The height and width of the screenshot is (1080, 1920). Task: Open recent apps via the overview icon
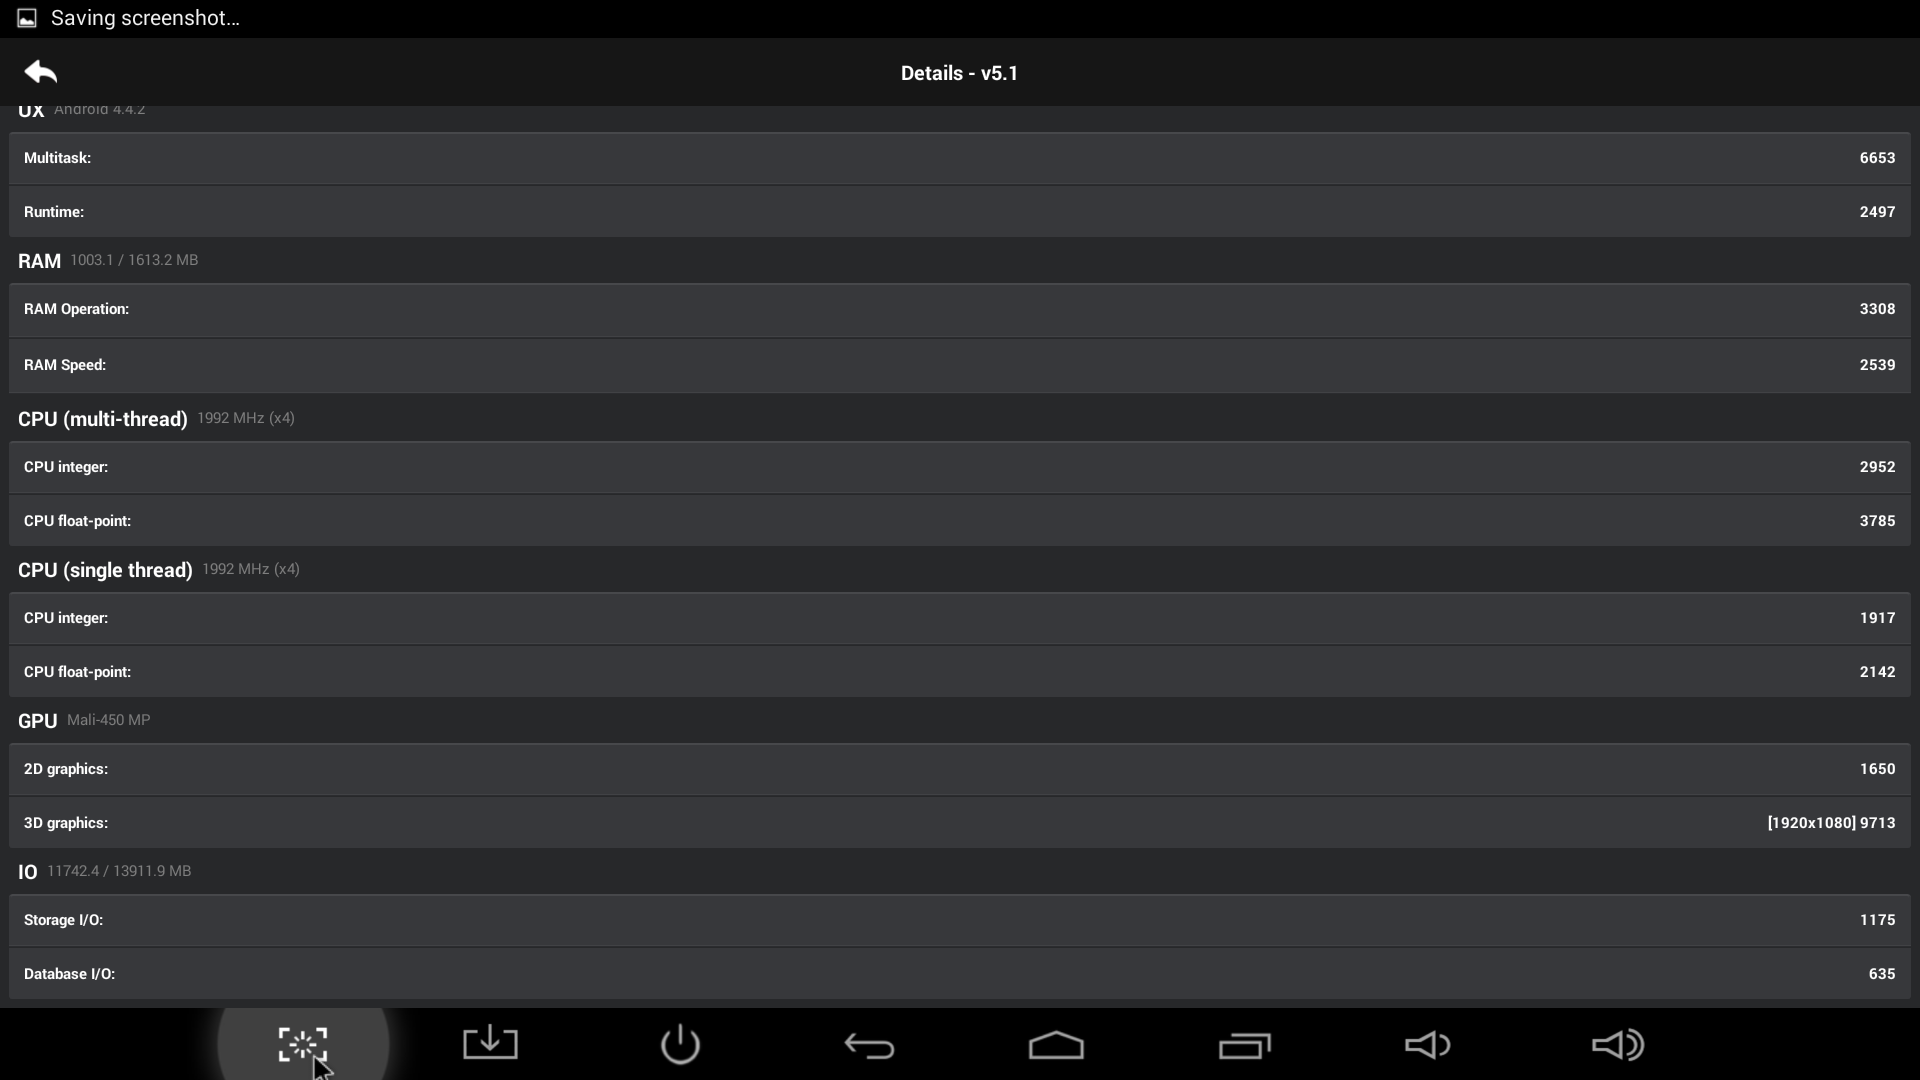click(x=1244, y=1045)
